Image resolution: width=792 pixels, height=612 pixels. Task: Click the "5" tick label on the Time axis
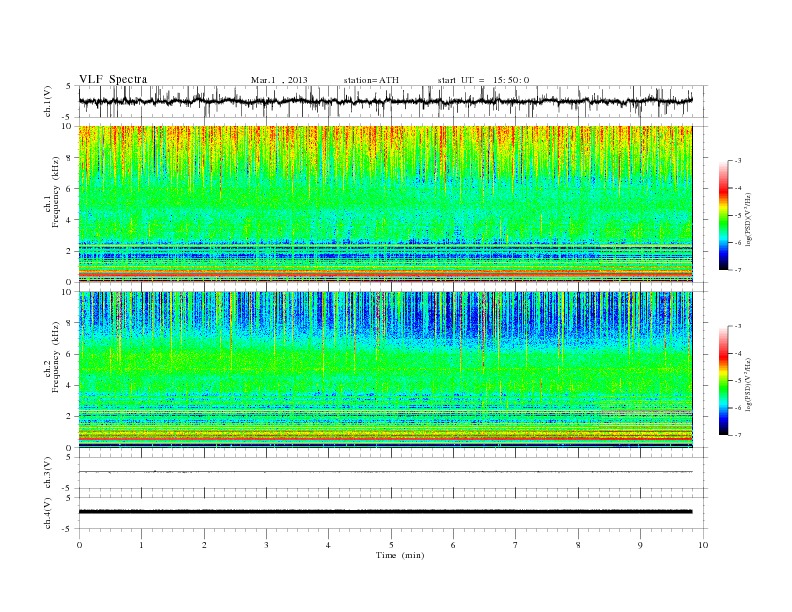coord(391,545)
